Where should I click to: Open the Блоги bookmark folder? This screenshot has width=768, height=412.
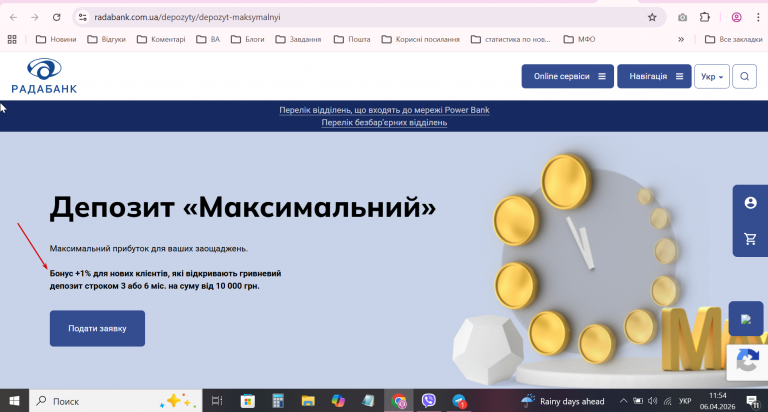pyautogui.click(x=247, y=39)
